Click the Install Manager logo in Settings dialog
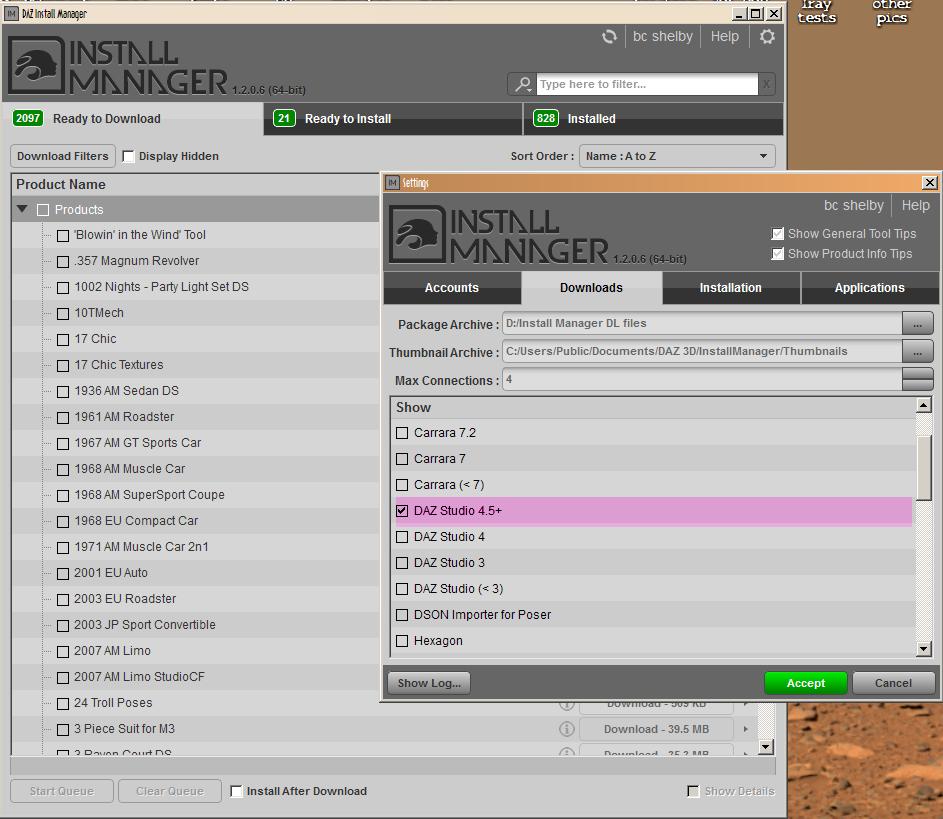The width and height of the screenshot is (943, 819). [417, 234]
